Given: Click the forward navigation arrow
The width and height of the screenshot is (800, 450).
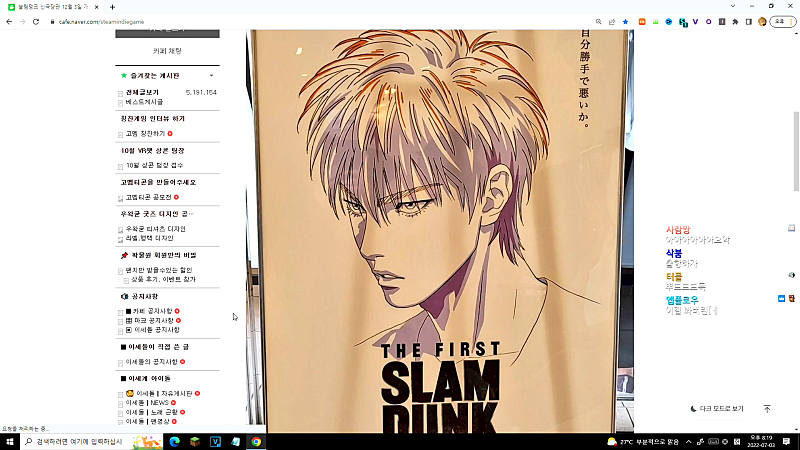Looking at the screenshot, I should point(22,22).
